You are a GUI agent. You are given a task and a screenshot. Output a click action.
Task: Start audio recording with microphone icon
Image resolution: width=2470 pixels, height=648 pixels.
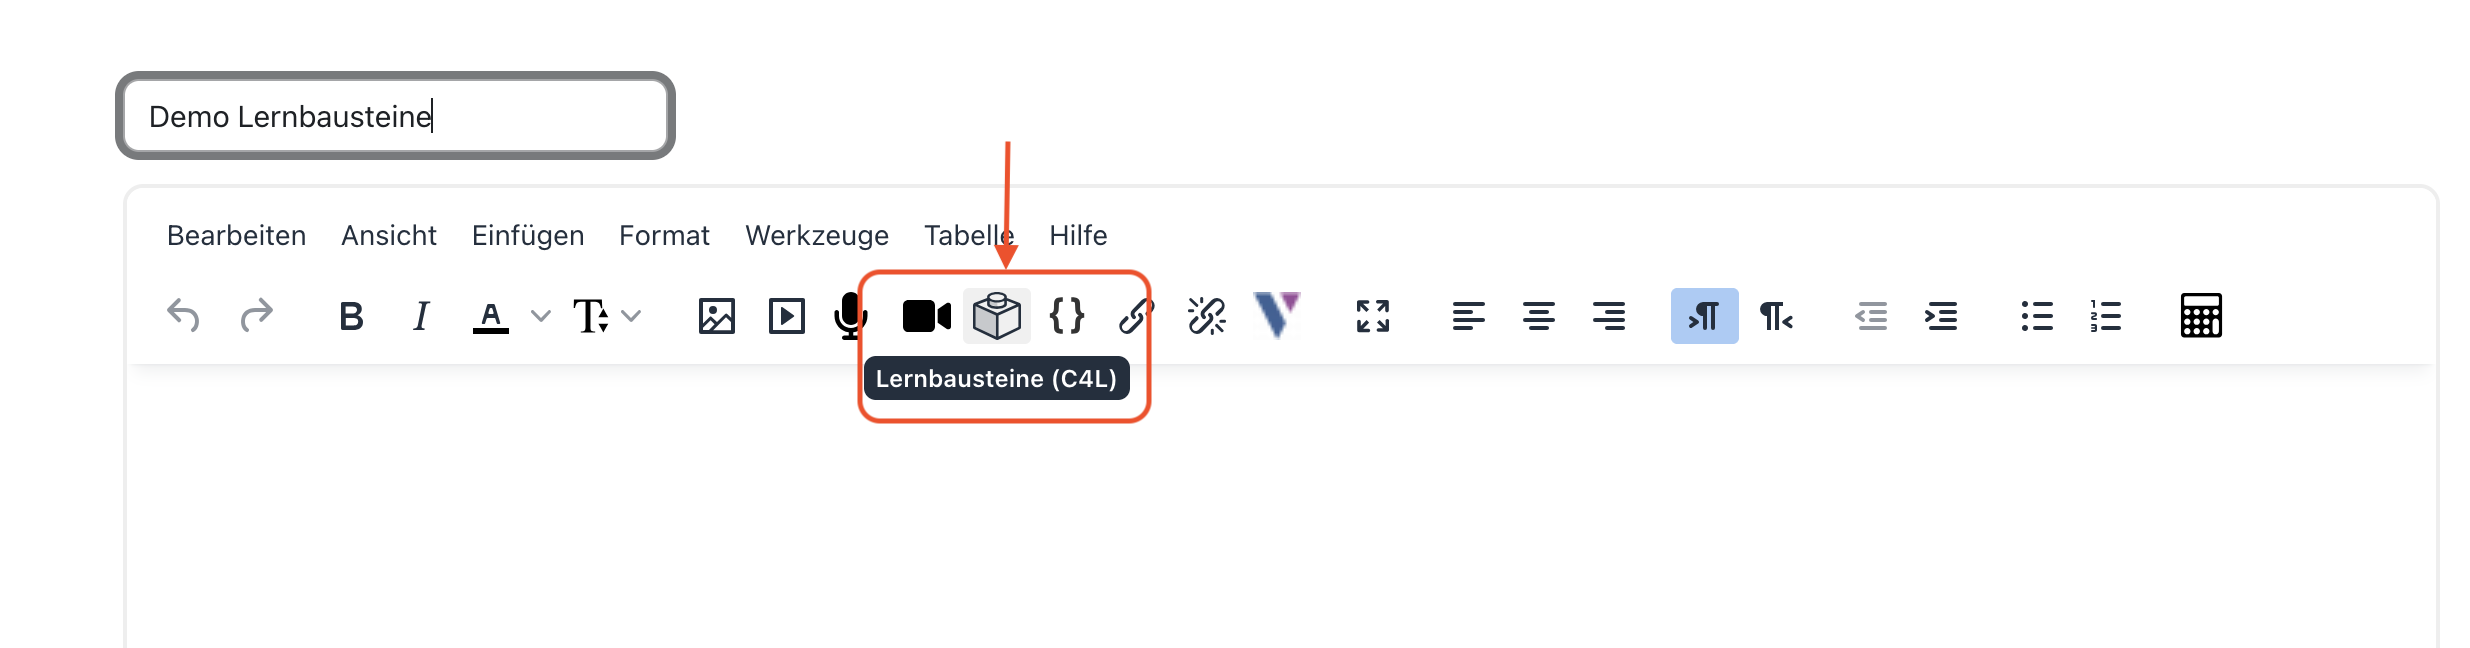[x=850, y=316]
